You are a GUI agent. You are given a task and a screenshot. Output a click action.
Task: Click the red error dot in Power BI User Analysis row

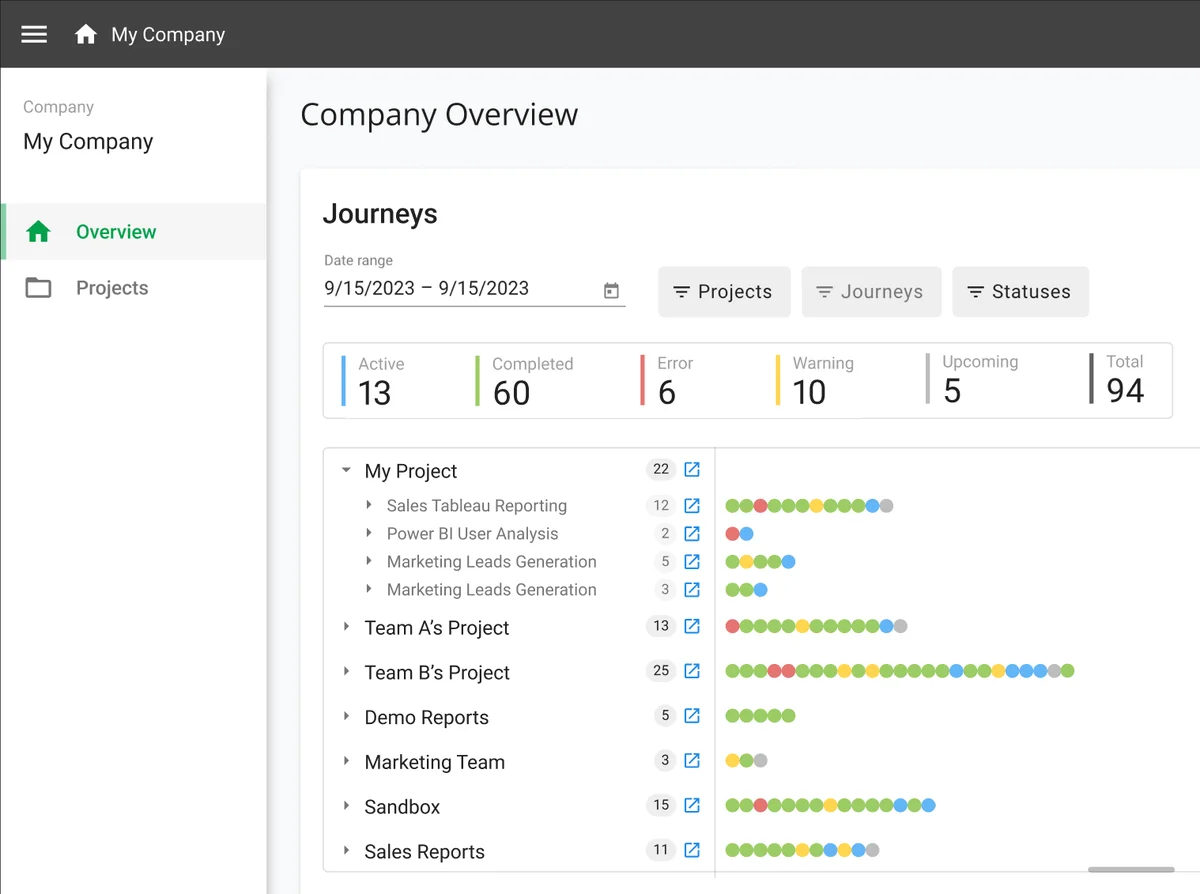pyautogui.click(x=732, y=533)
